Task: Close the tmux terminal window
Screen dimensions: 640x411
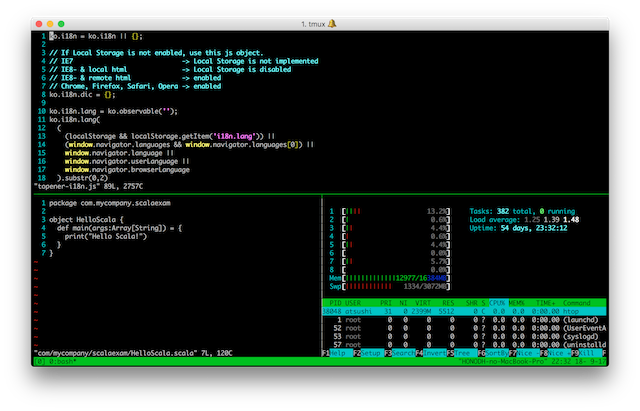Action: tap(37, 22)
